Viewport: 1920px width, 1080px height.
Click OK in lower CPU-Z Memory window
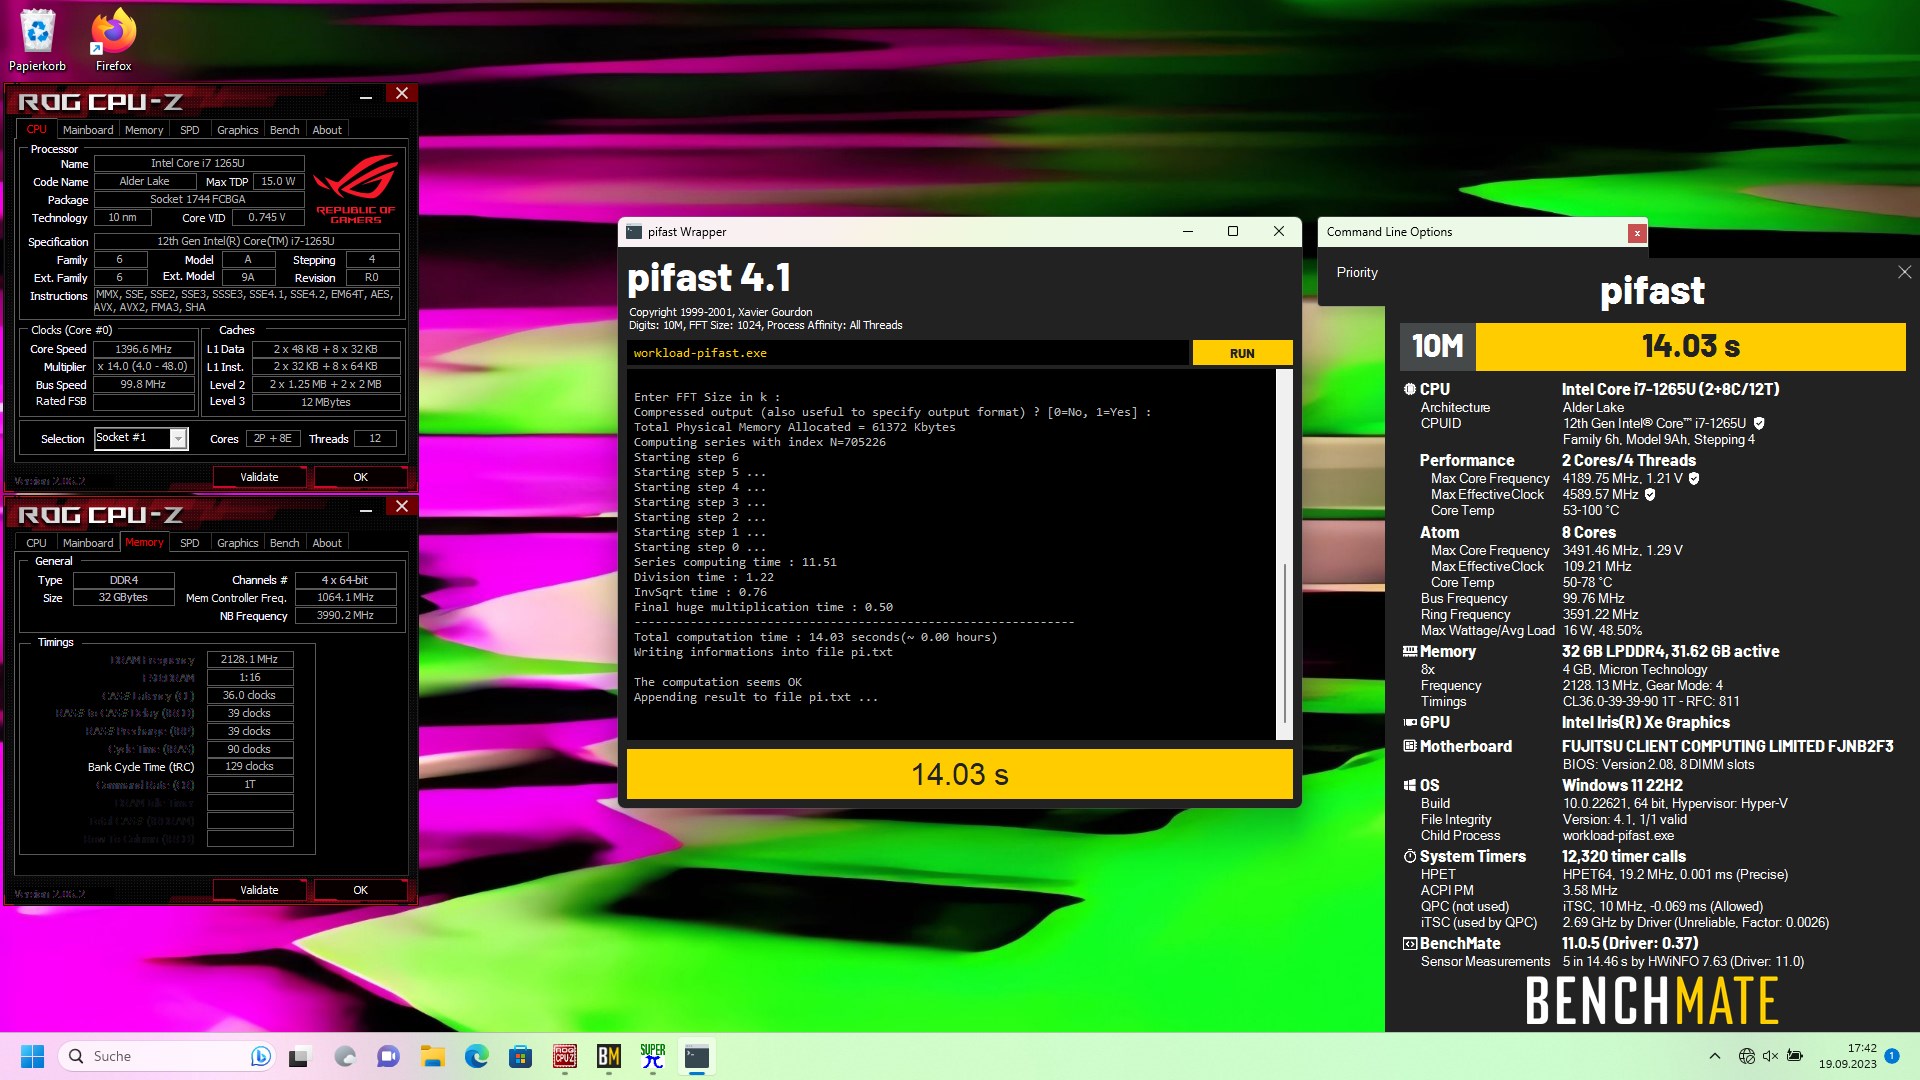pos(360,890)
